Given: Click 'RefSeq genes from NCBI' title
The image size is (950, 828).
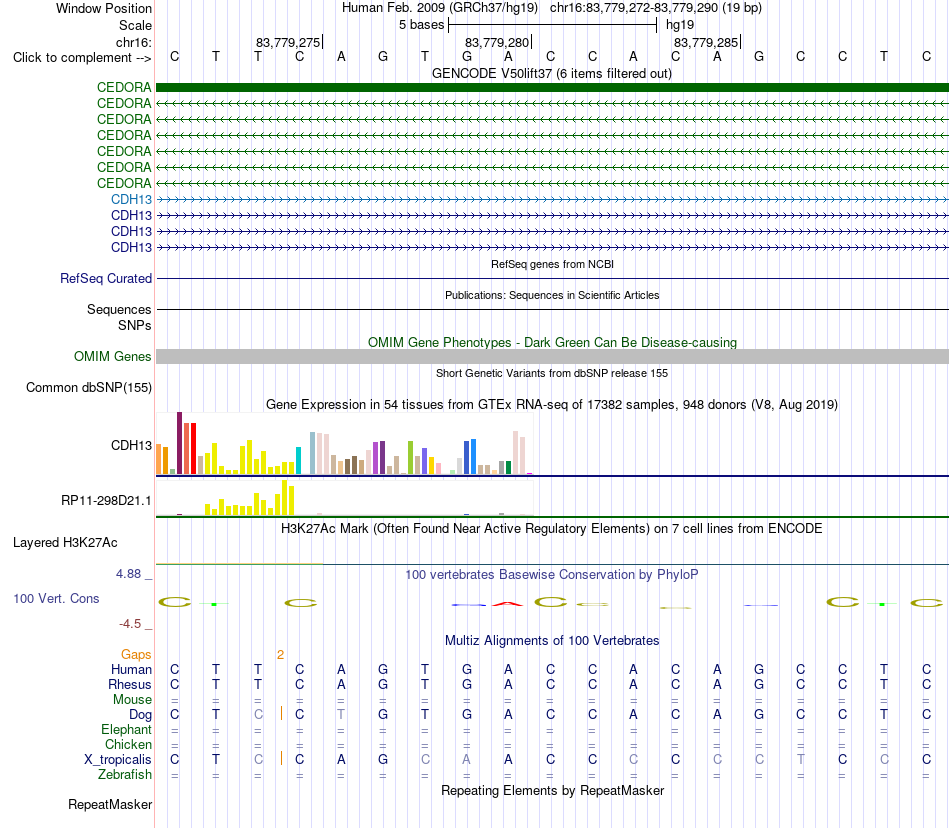Looking at the screenshot, I should click(x=552, y=264).
